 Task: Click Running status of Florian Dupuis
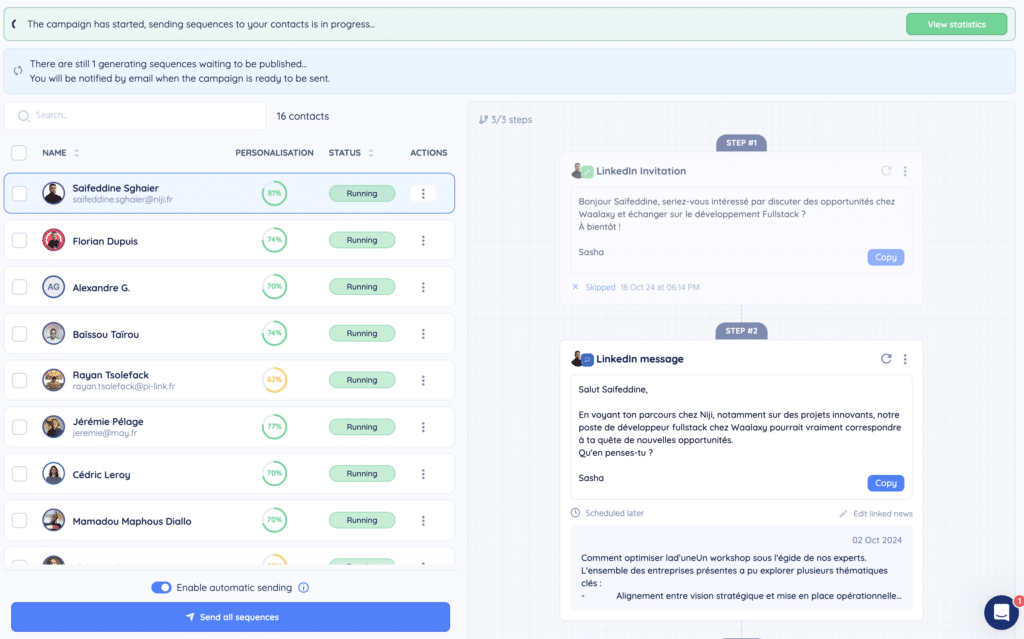coord(362,240)
